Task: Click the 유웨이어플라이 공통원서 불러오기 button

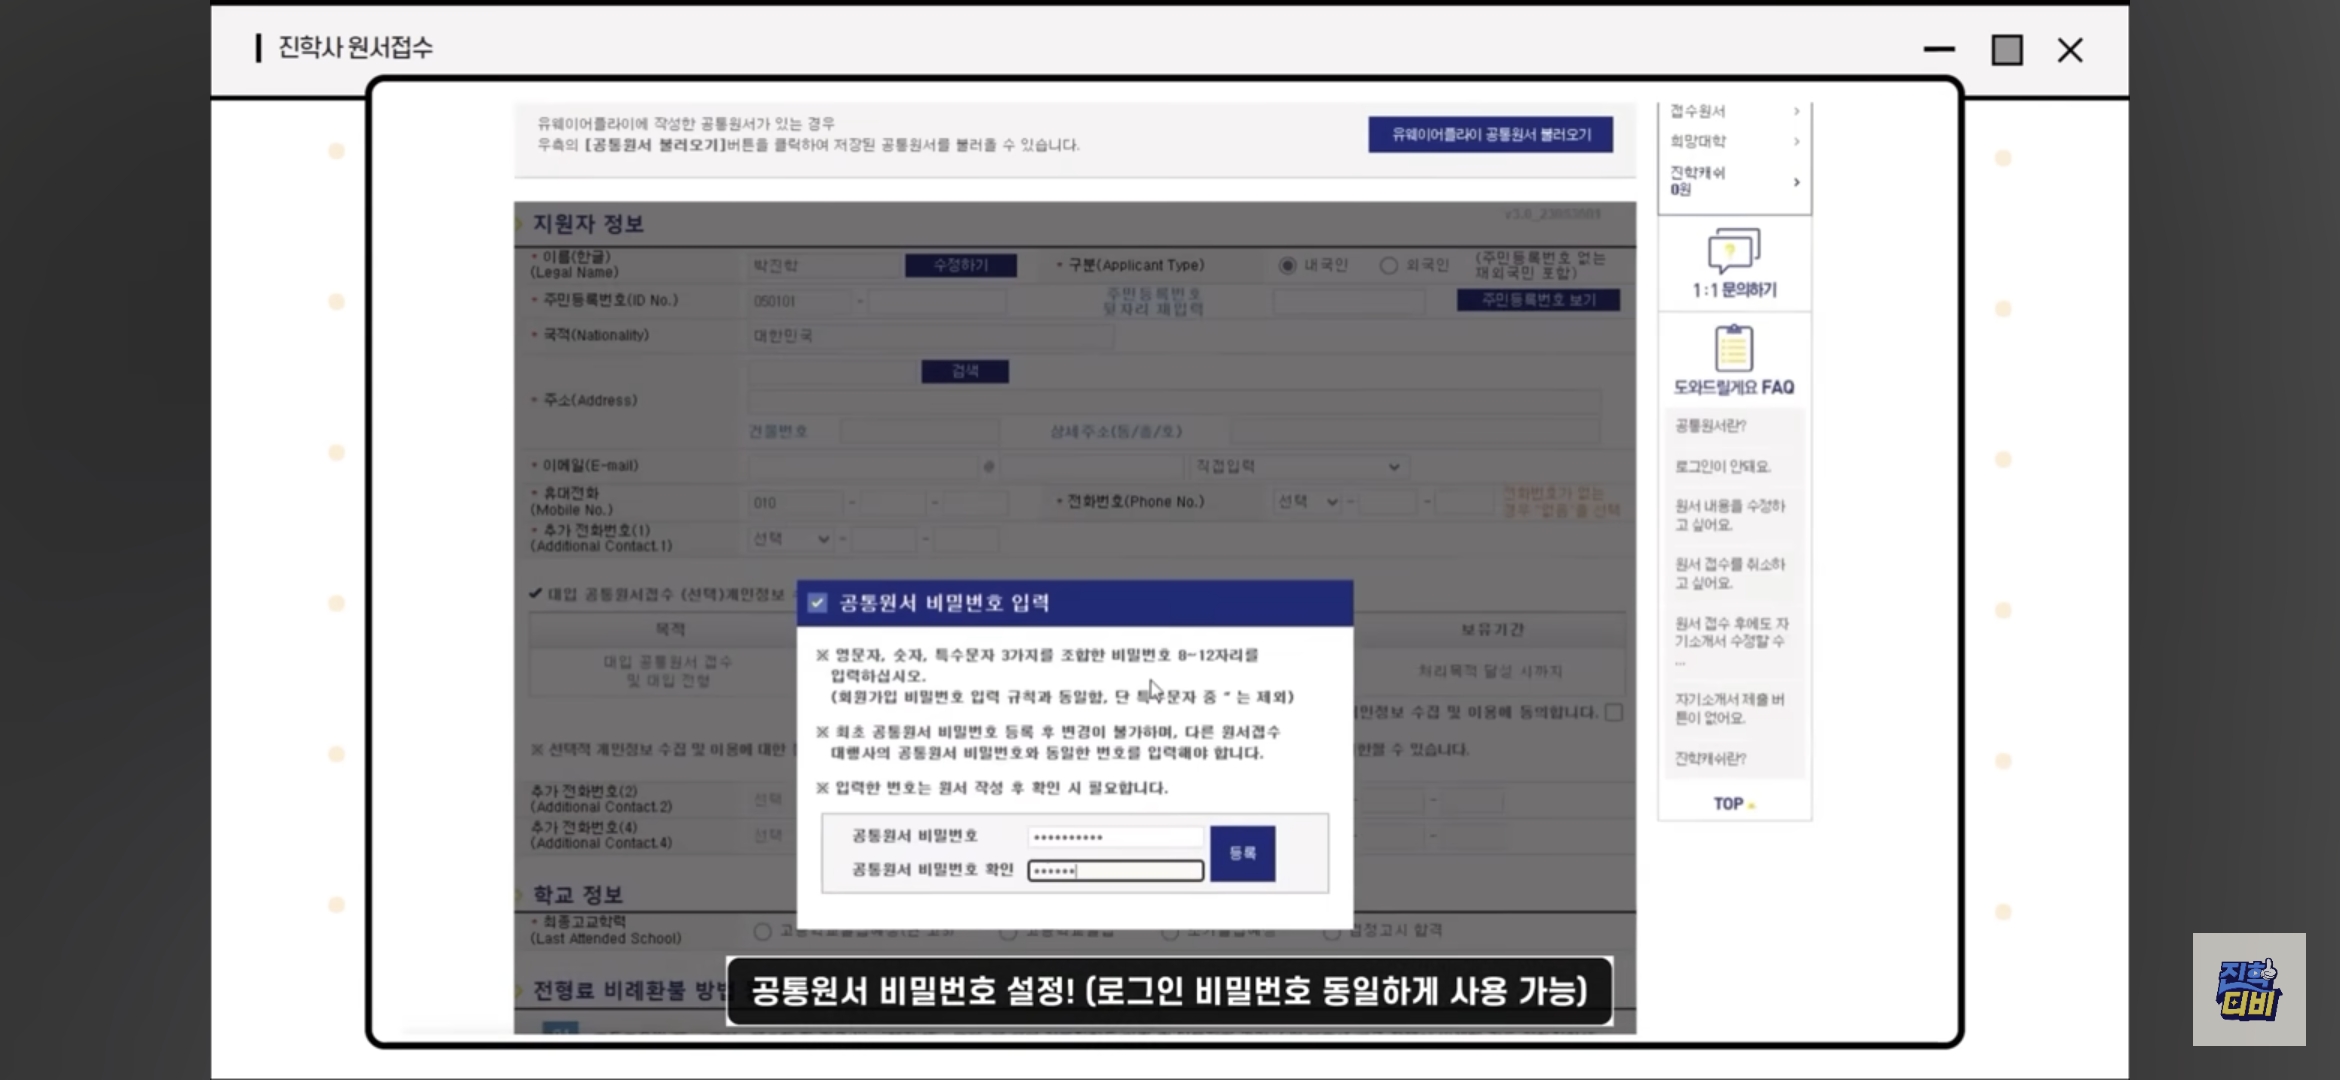Action: pyautogui.click(x=1490, y=135)
